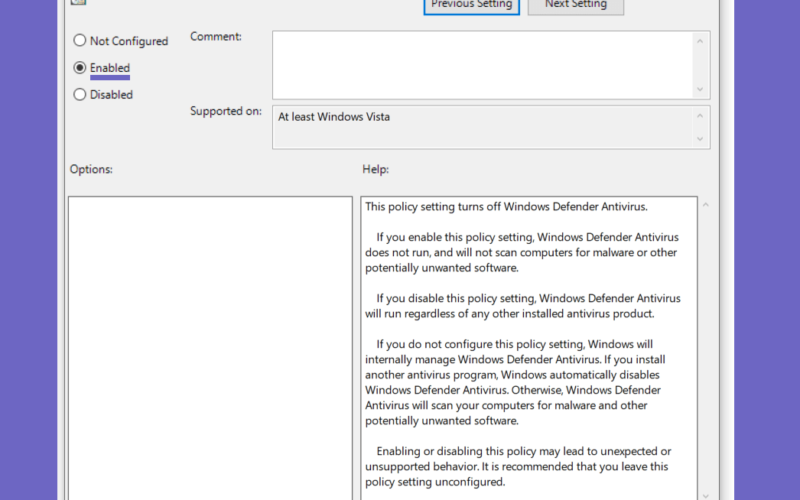This screenshot has height=500, width=800.
Task: Click Comment box scroll down arrow
Action: click(x=700, y=89)
